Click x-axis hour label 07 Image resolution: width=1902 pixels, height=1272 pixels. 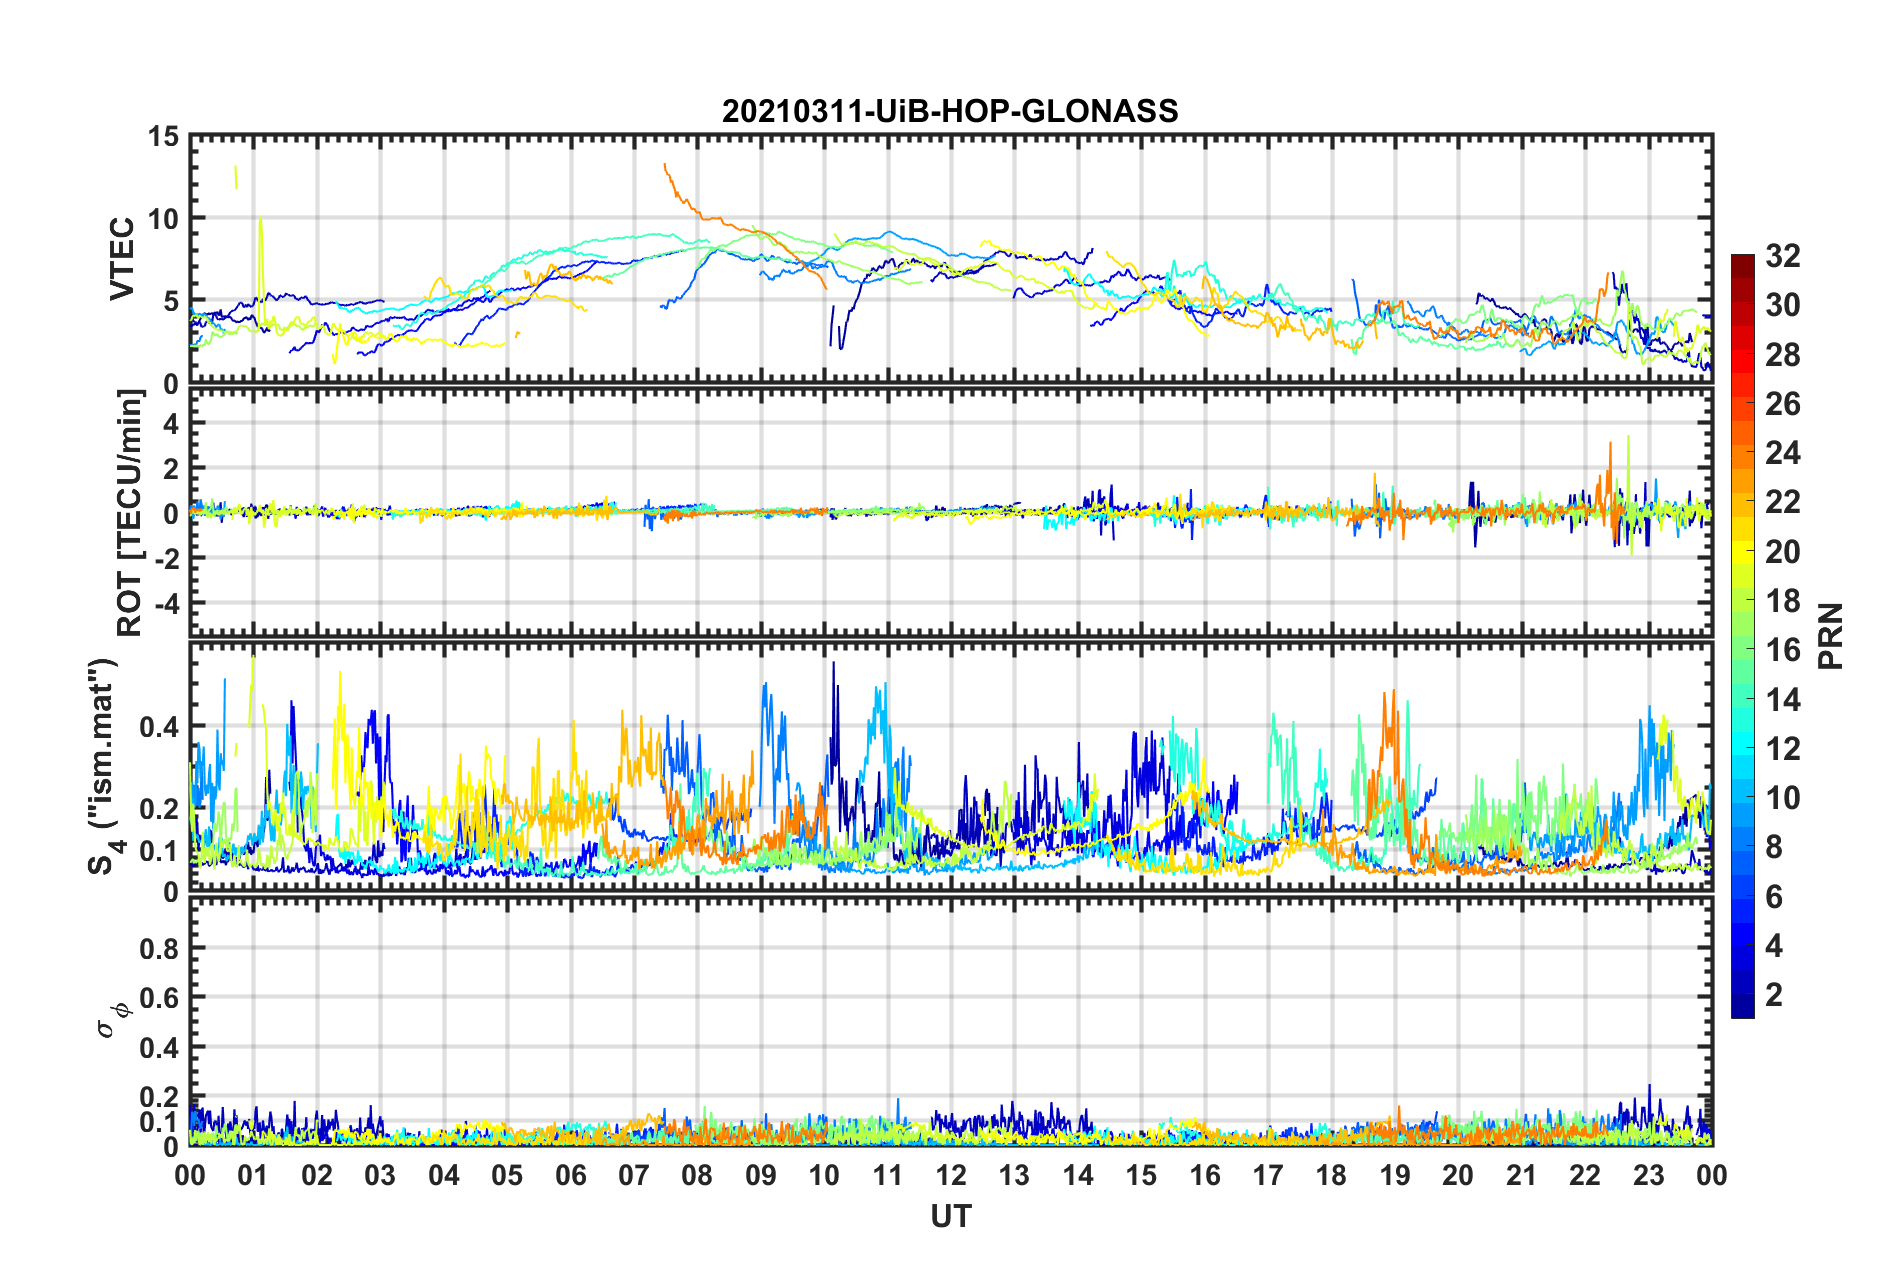click(x=634, y=1175)
